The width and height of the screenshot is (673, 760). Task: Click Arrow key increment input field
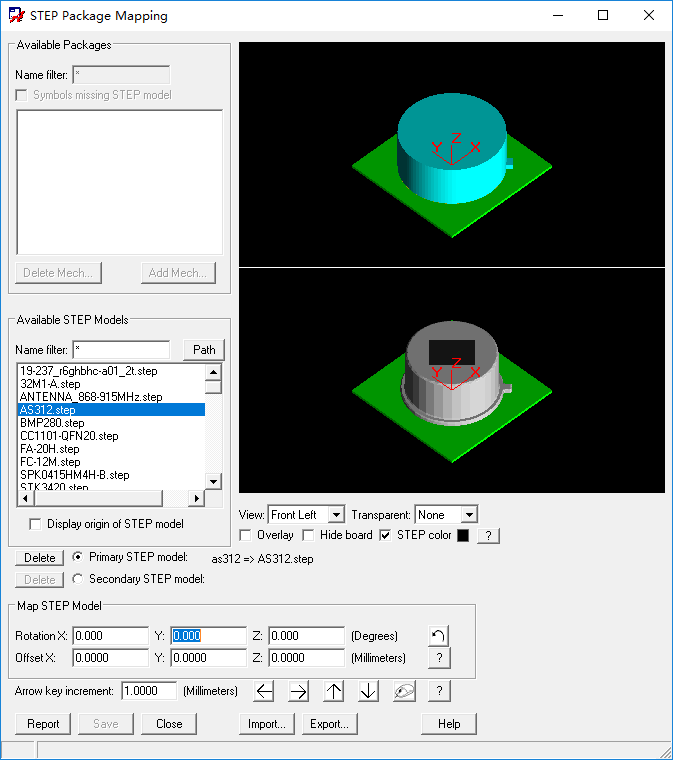pyautogui.click(x=149, y=691)
